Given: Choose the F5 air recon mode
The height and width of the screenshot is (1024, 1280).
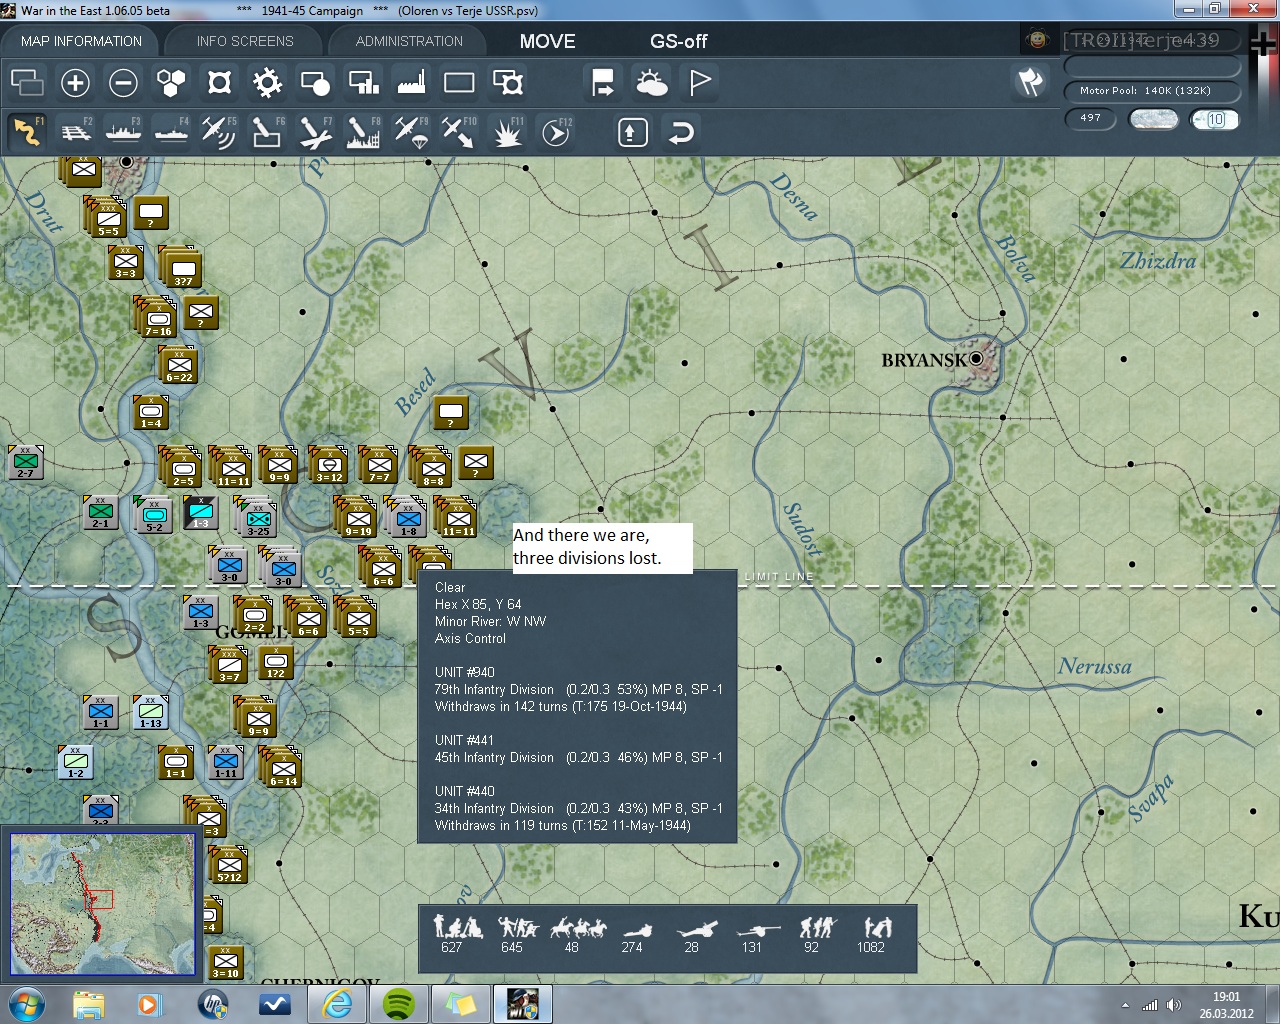Looking at the screenshot, I should 218,132.
